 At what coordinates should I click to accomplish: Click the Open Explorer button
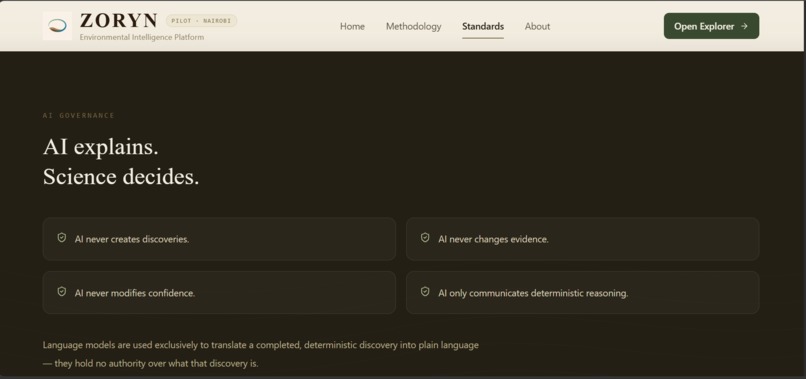pos(711,26)
